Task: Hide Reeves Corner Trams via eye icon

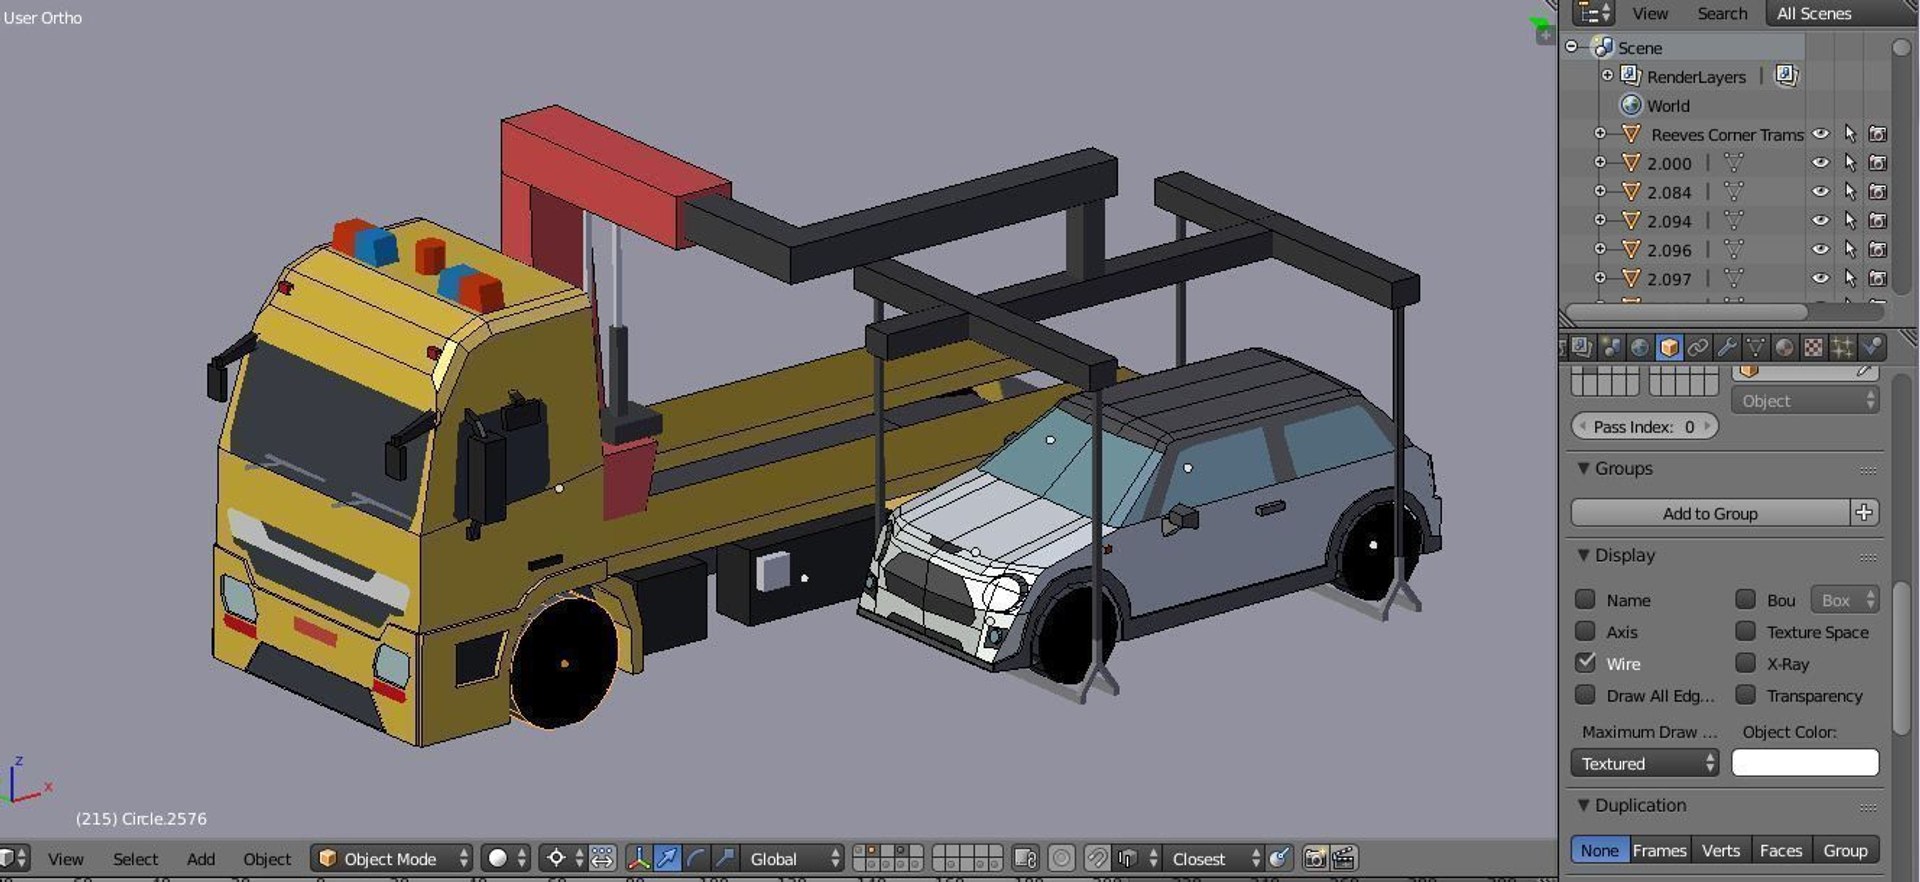Action: (1821, 134)
